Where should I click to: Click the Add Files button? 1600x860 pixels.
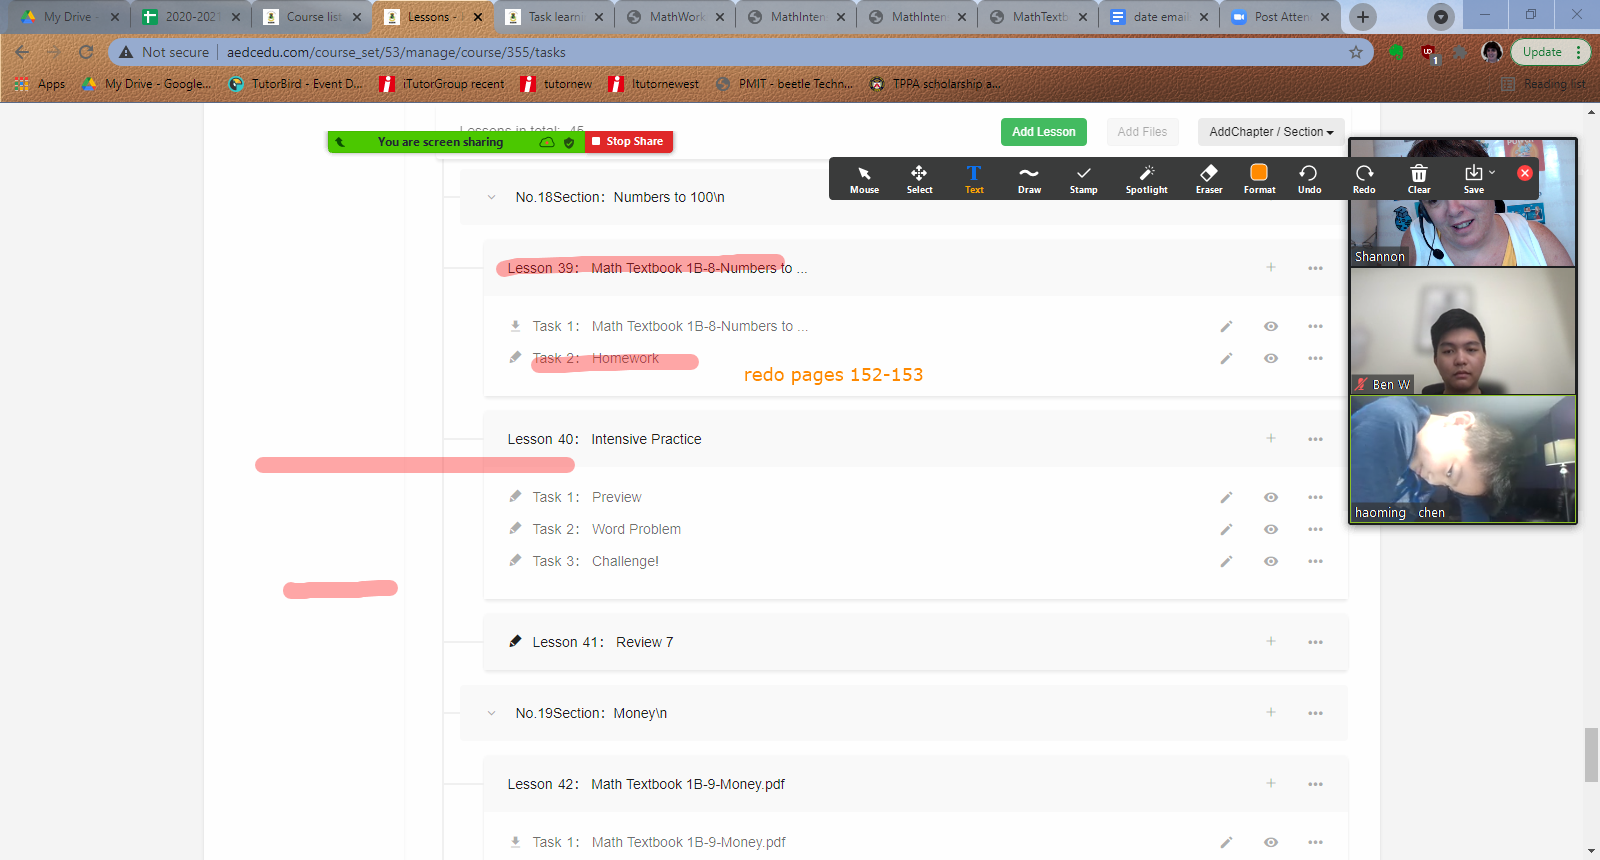point(1142,132)
